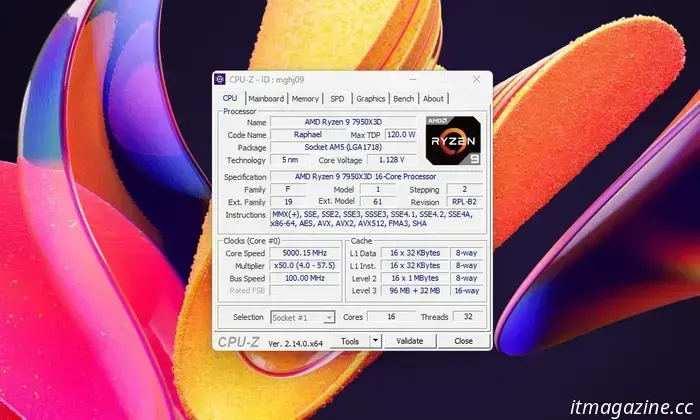Click the L1 Data 8-way value
700x420 pixels.
[x=467, y=253]
